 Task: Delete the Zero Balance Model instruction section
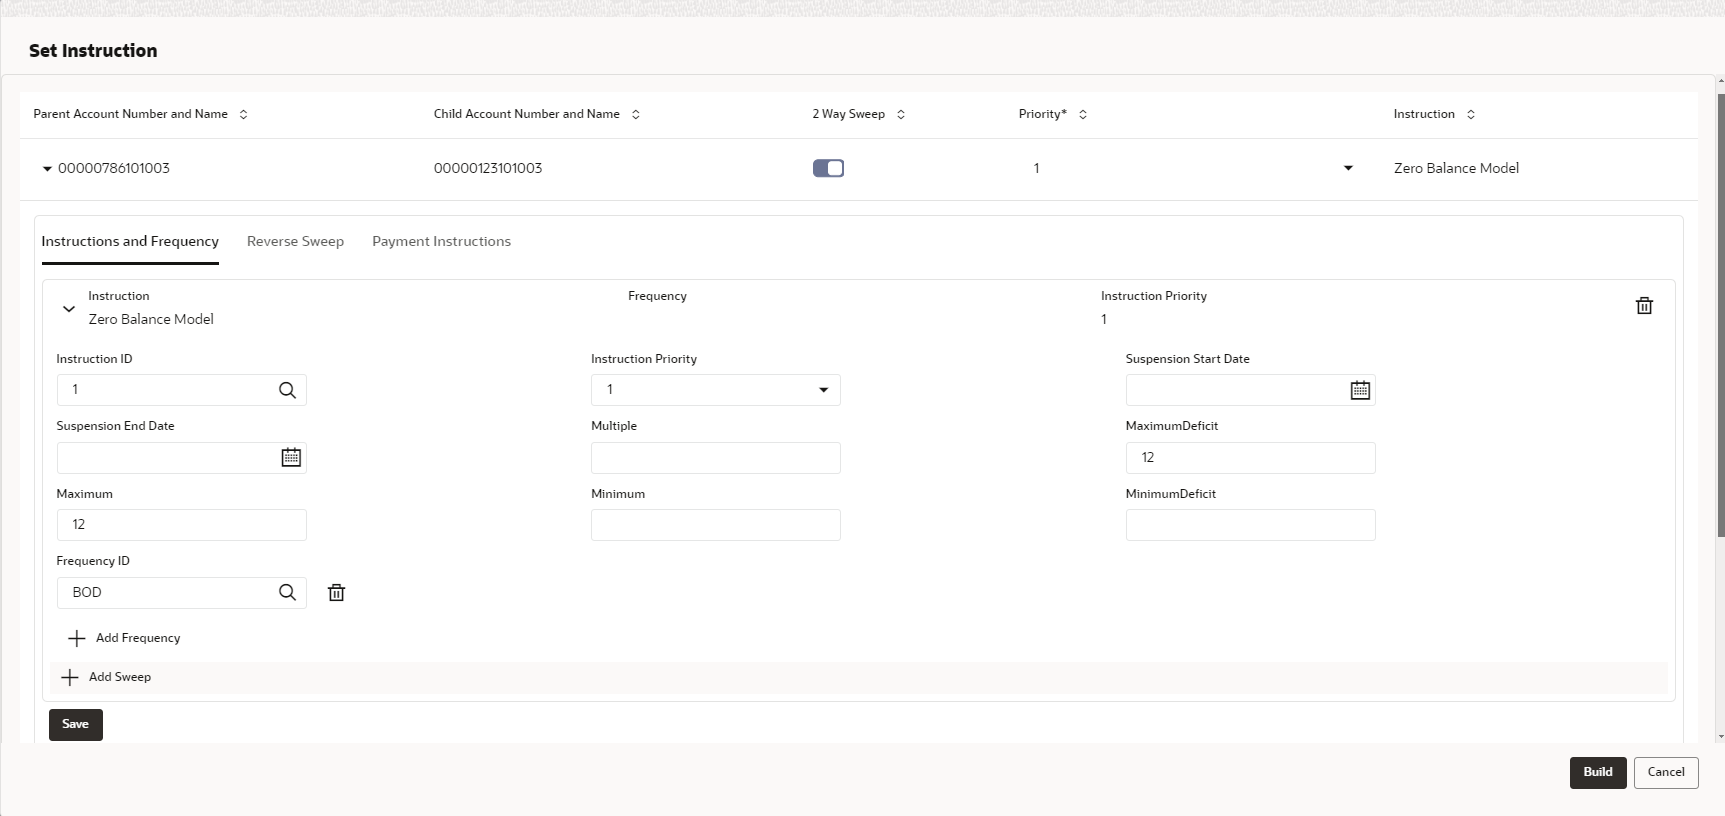click(x=1644, y=306)
